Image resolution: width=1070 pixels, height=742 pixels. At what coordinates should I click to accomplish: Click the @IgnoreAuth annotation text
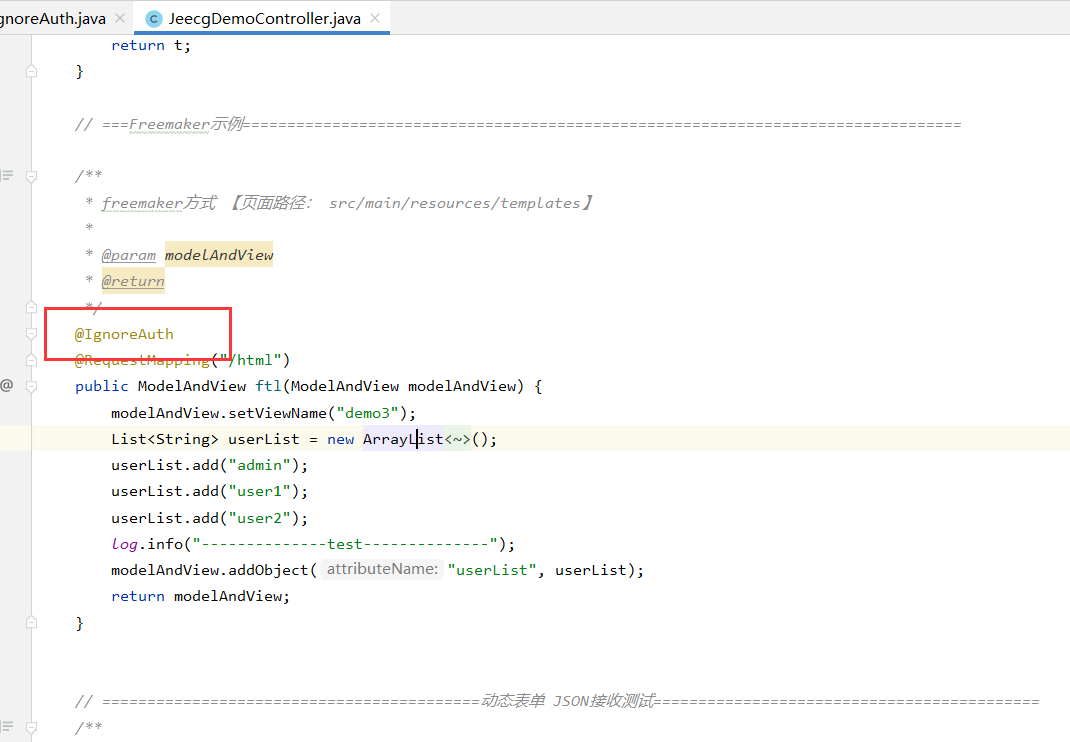[124, 334]
